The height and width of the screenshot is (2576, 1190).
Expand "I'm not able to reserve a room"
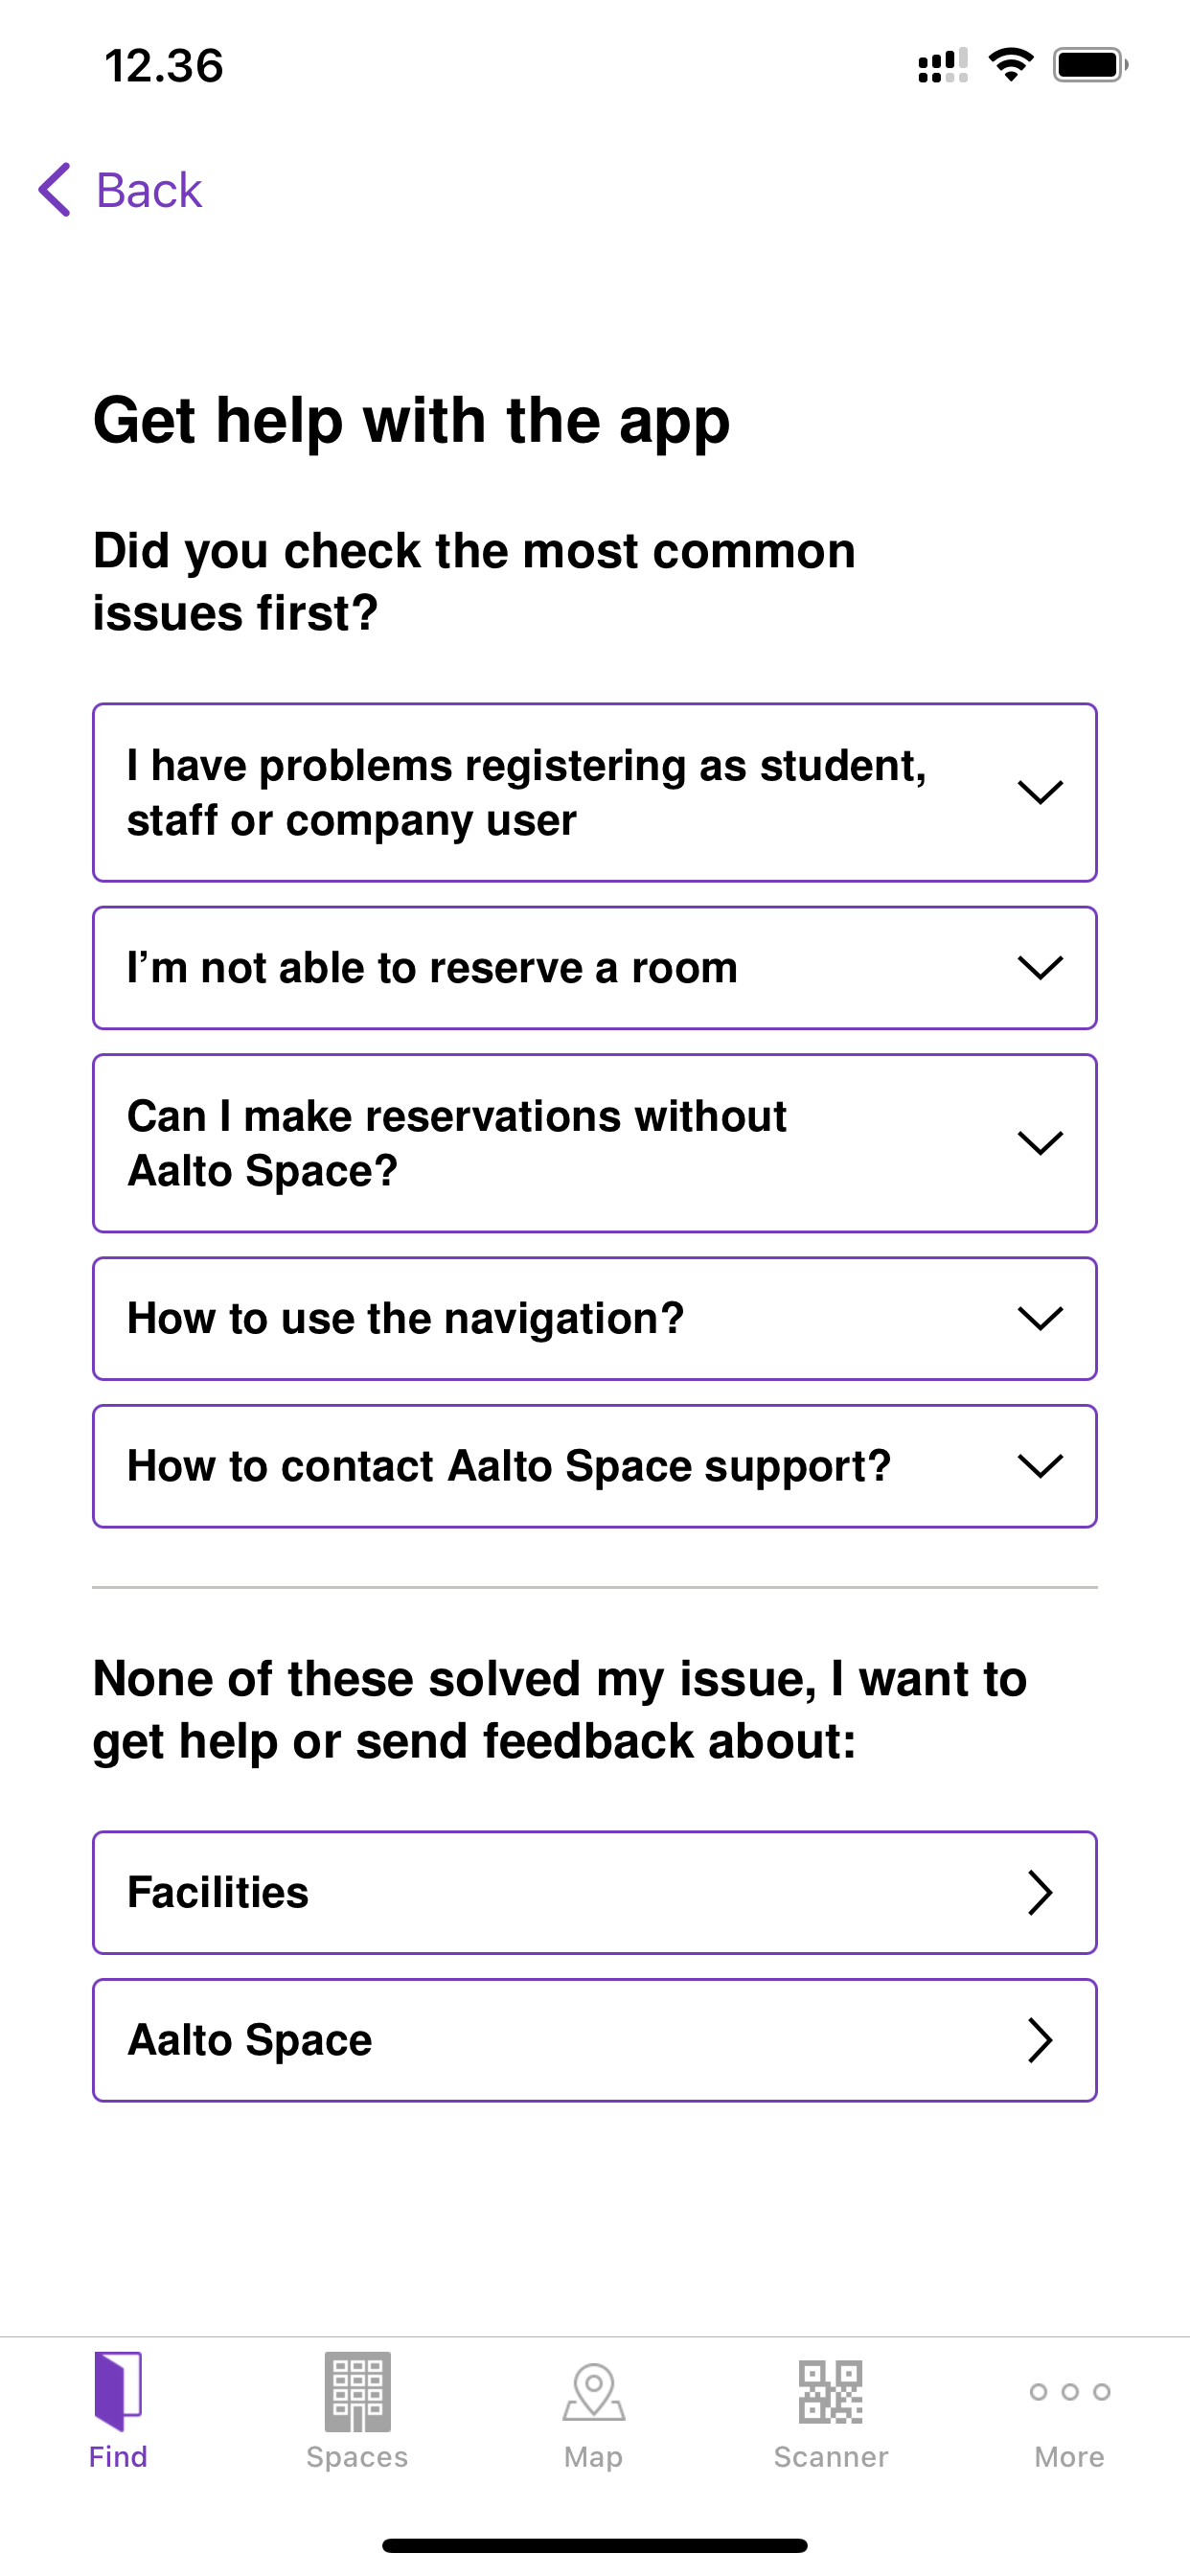click(594, 967)
